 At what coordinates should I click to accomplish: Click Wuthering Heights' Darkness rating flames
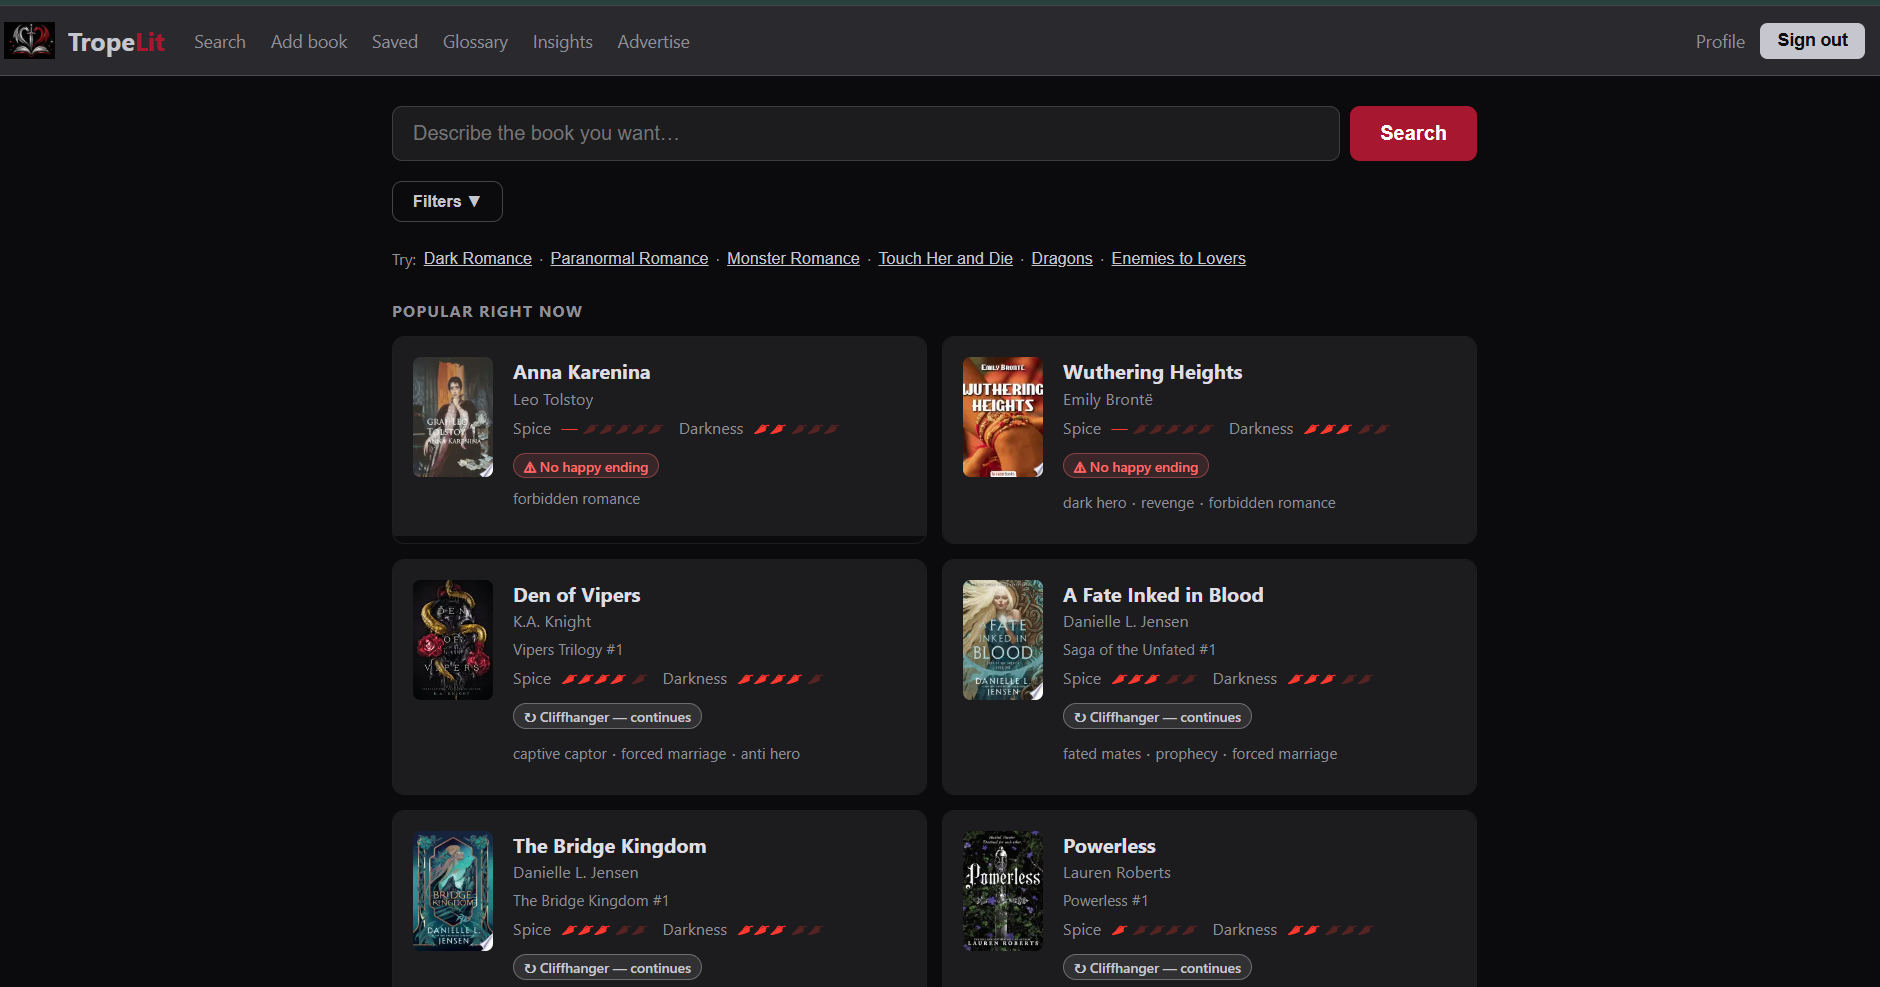tap(1346, 429)
